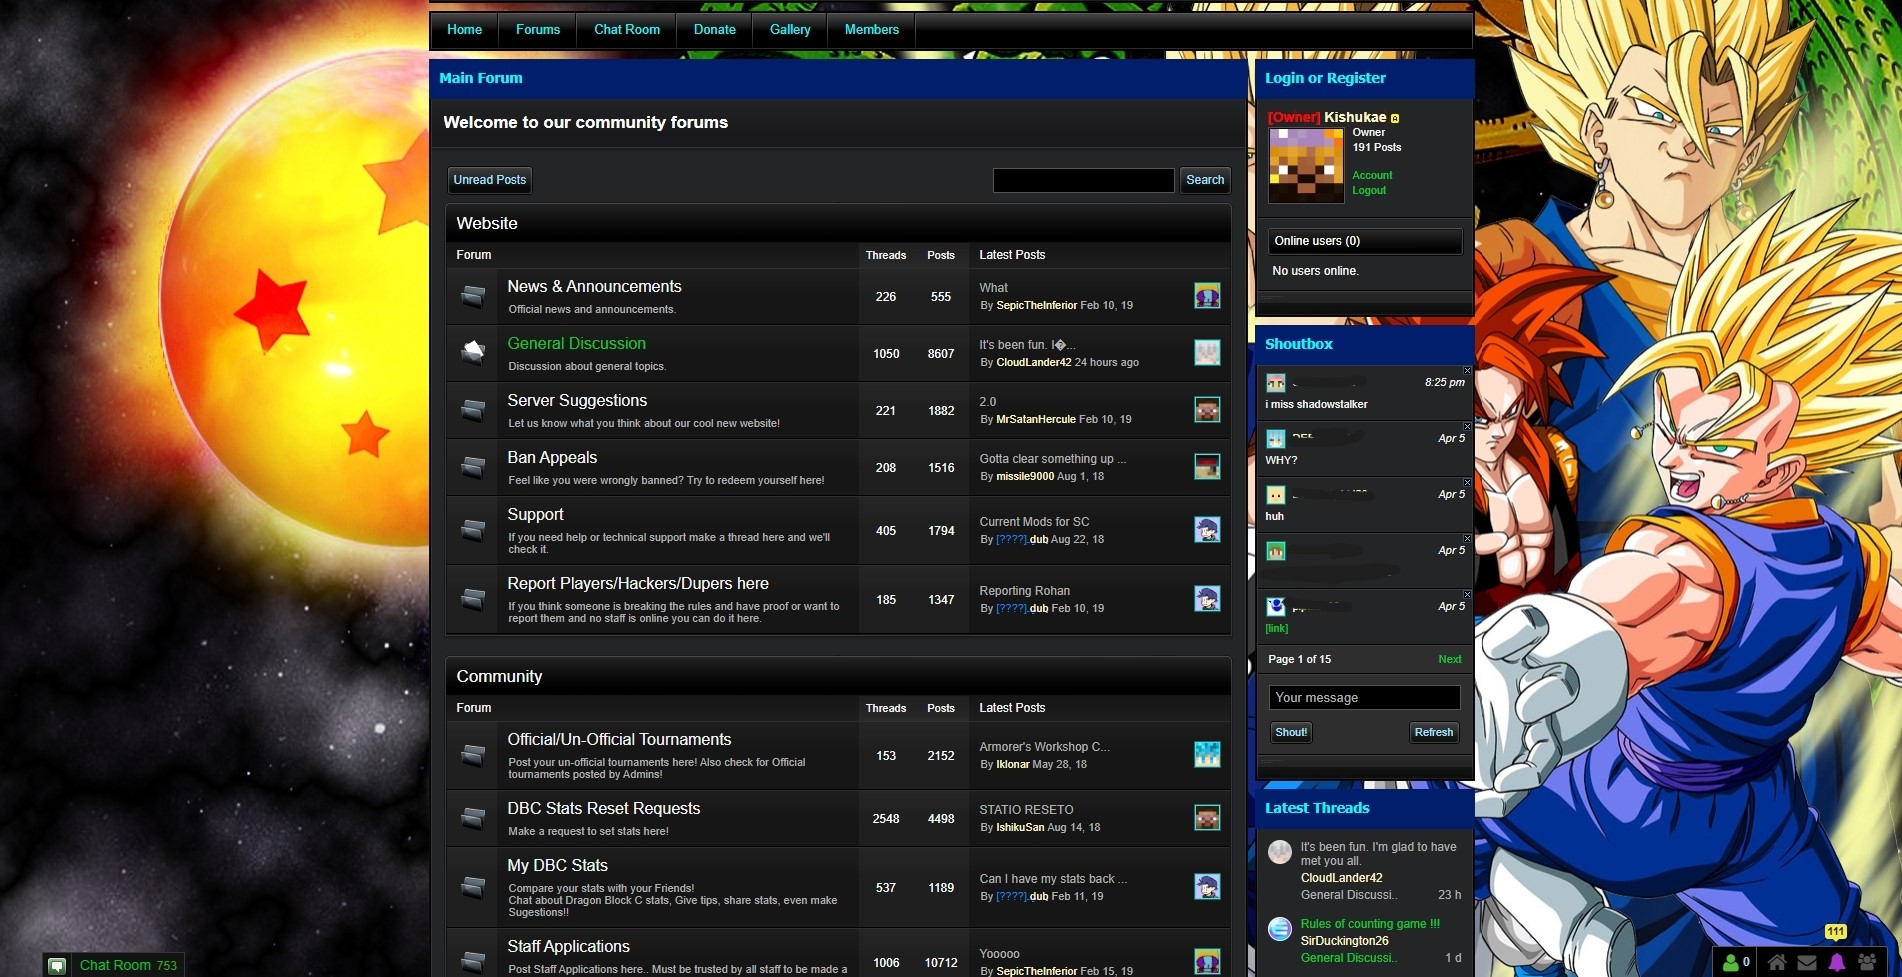Click CloudLander42's avatar in General Discussion row
Viewport: 1902px width, 977px height.
1207,353
